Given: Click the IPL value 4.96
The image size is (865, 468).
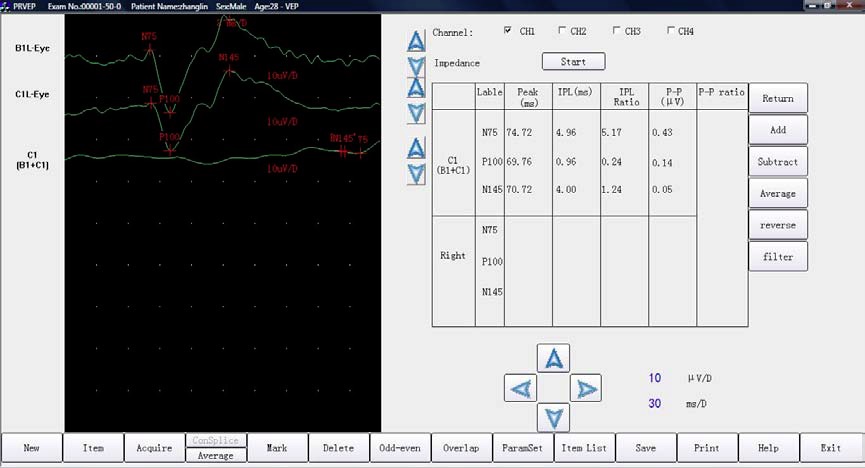Looking at the screenshot, I should point(566,132).
